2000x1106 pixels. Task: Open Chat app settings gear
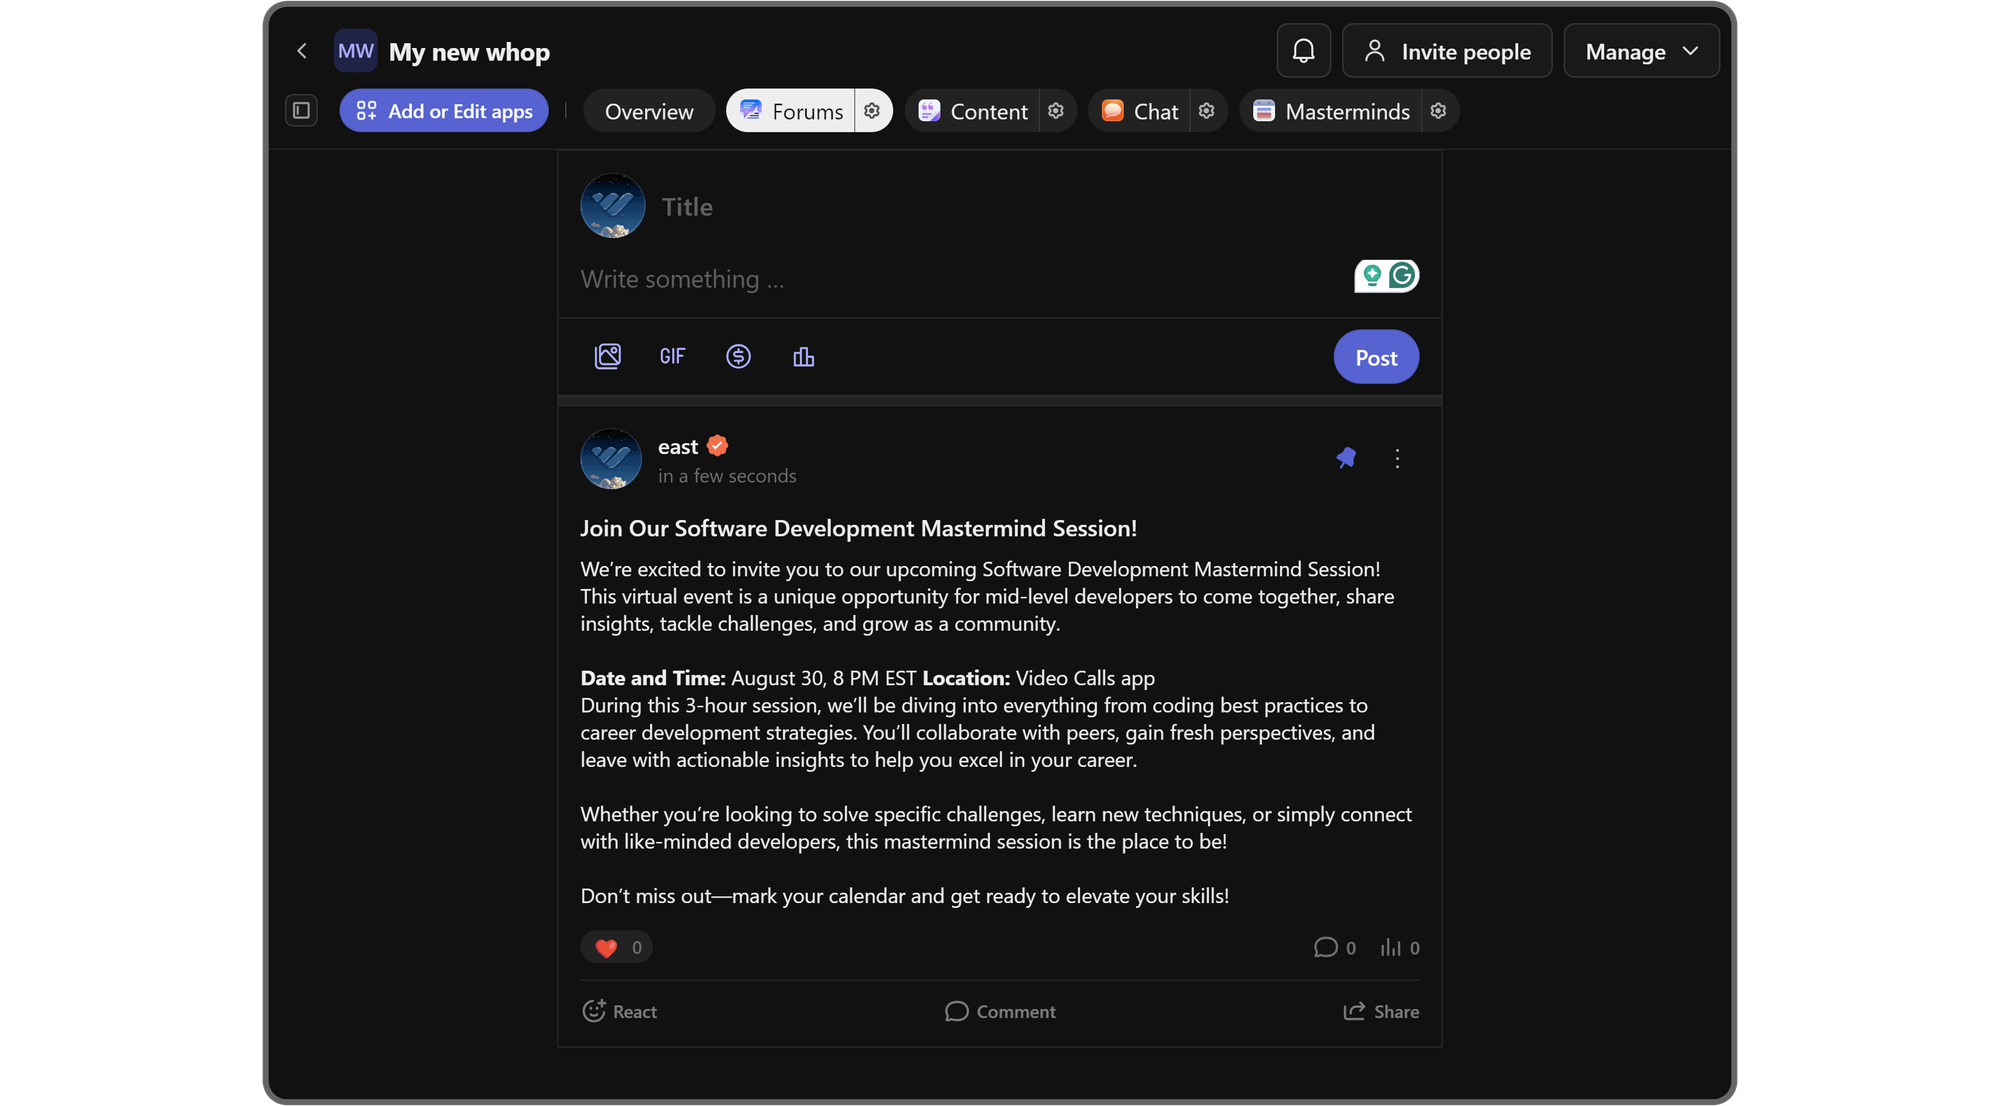point(1207,111)
